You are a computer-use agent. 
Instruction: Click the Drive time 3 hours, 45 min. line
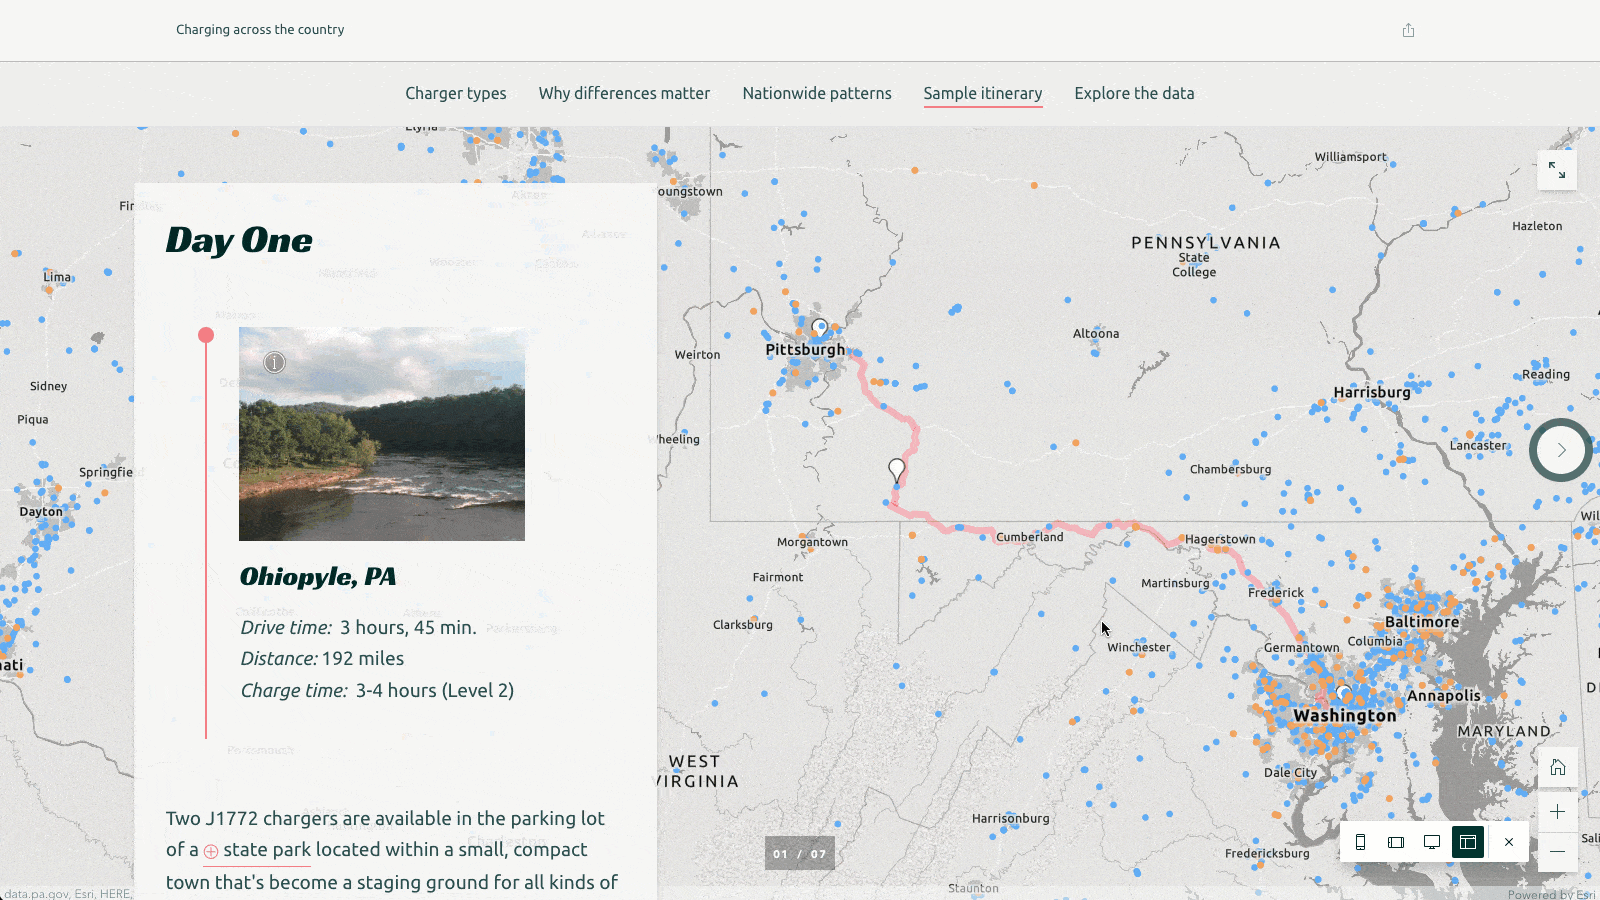(x=358, y=628)
